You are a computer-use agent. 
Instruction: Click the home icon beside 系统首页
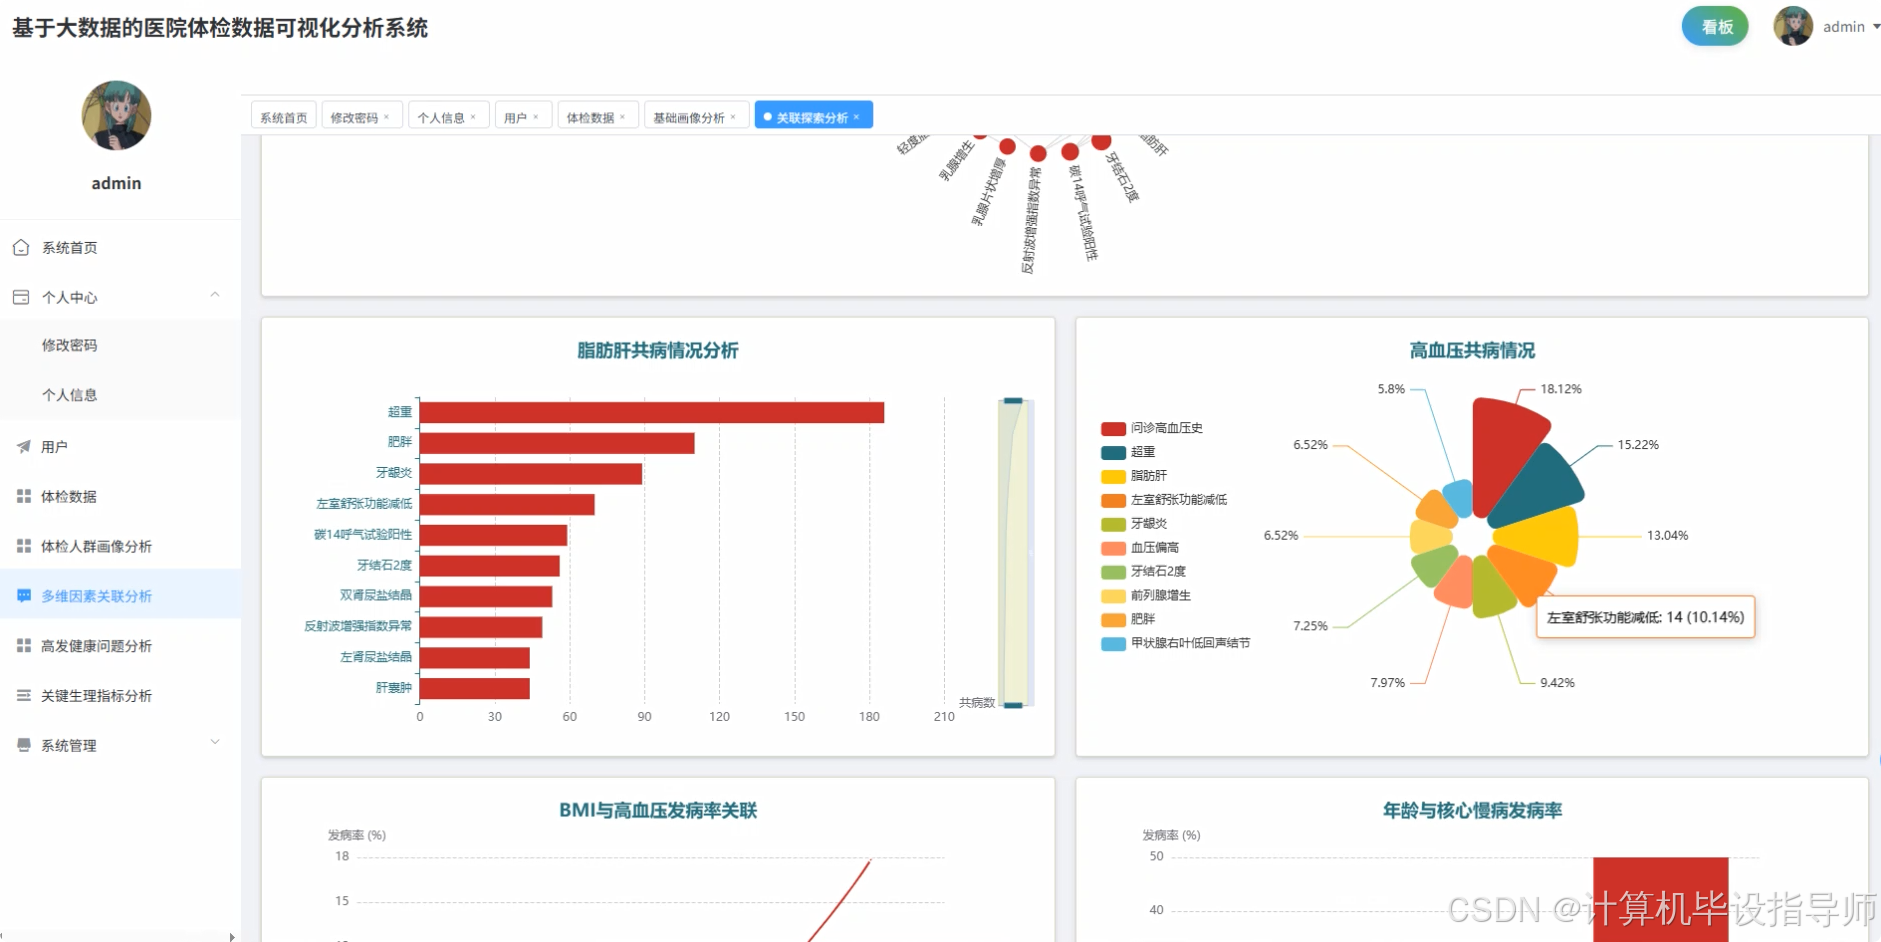coord(21,247)
